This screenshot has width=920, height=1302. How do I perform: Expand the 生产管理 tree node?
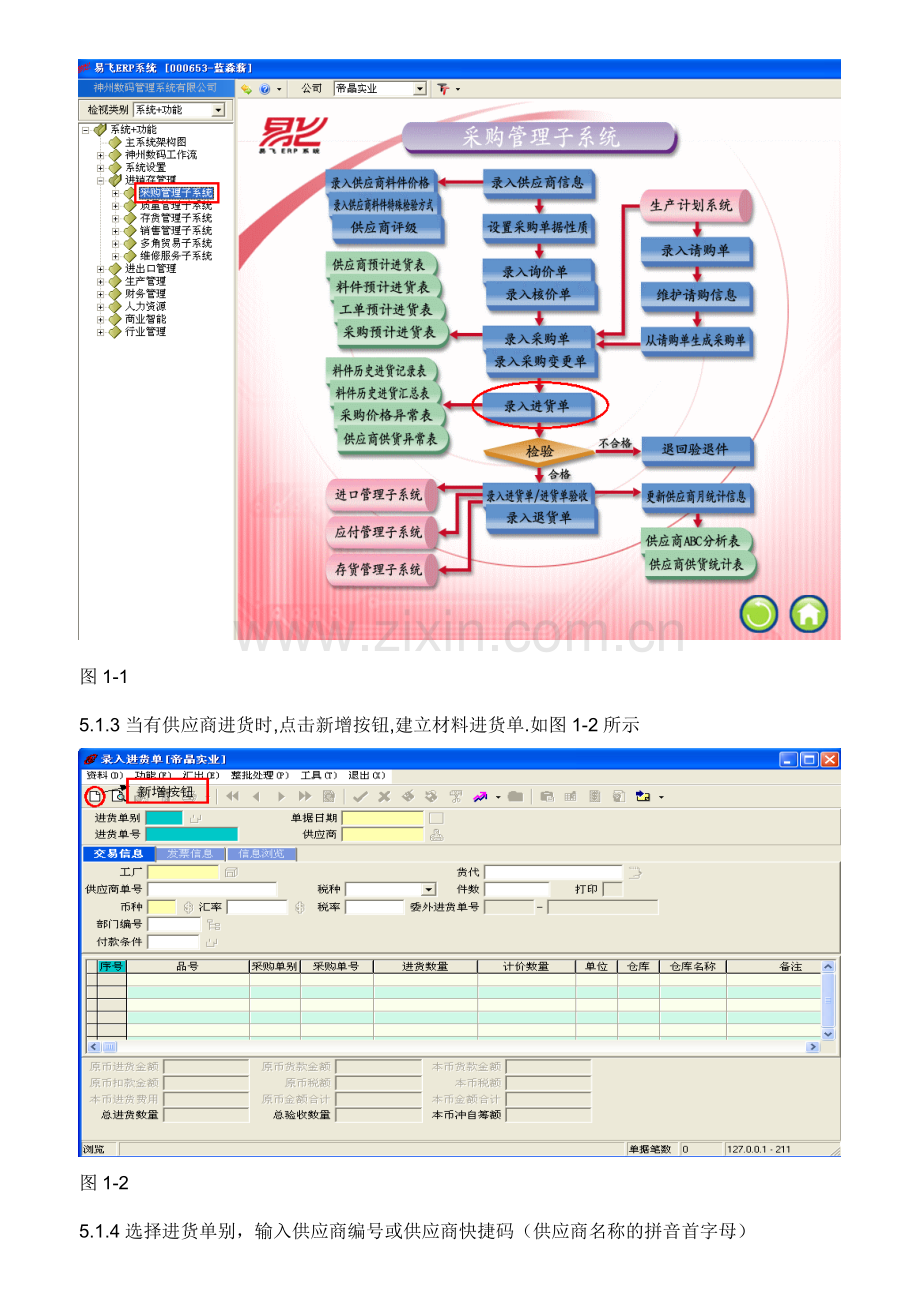click(101, 281)
